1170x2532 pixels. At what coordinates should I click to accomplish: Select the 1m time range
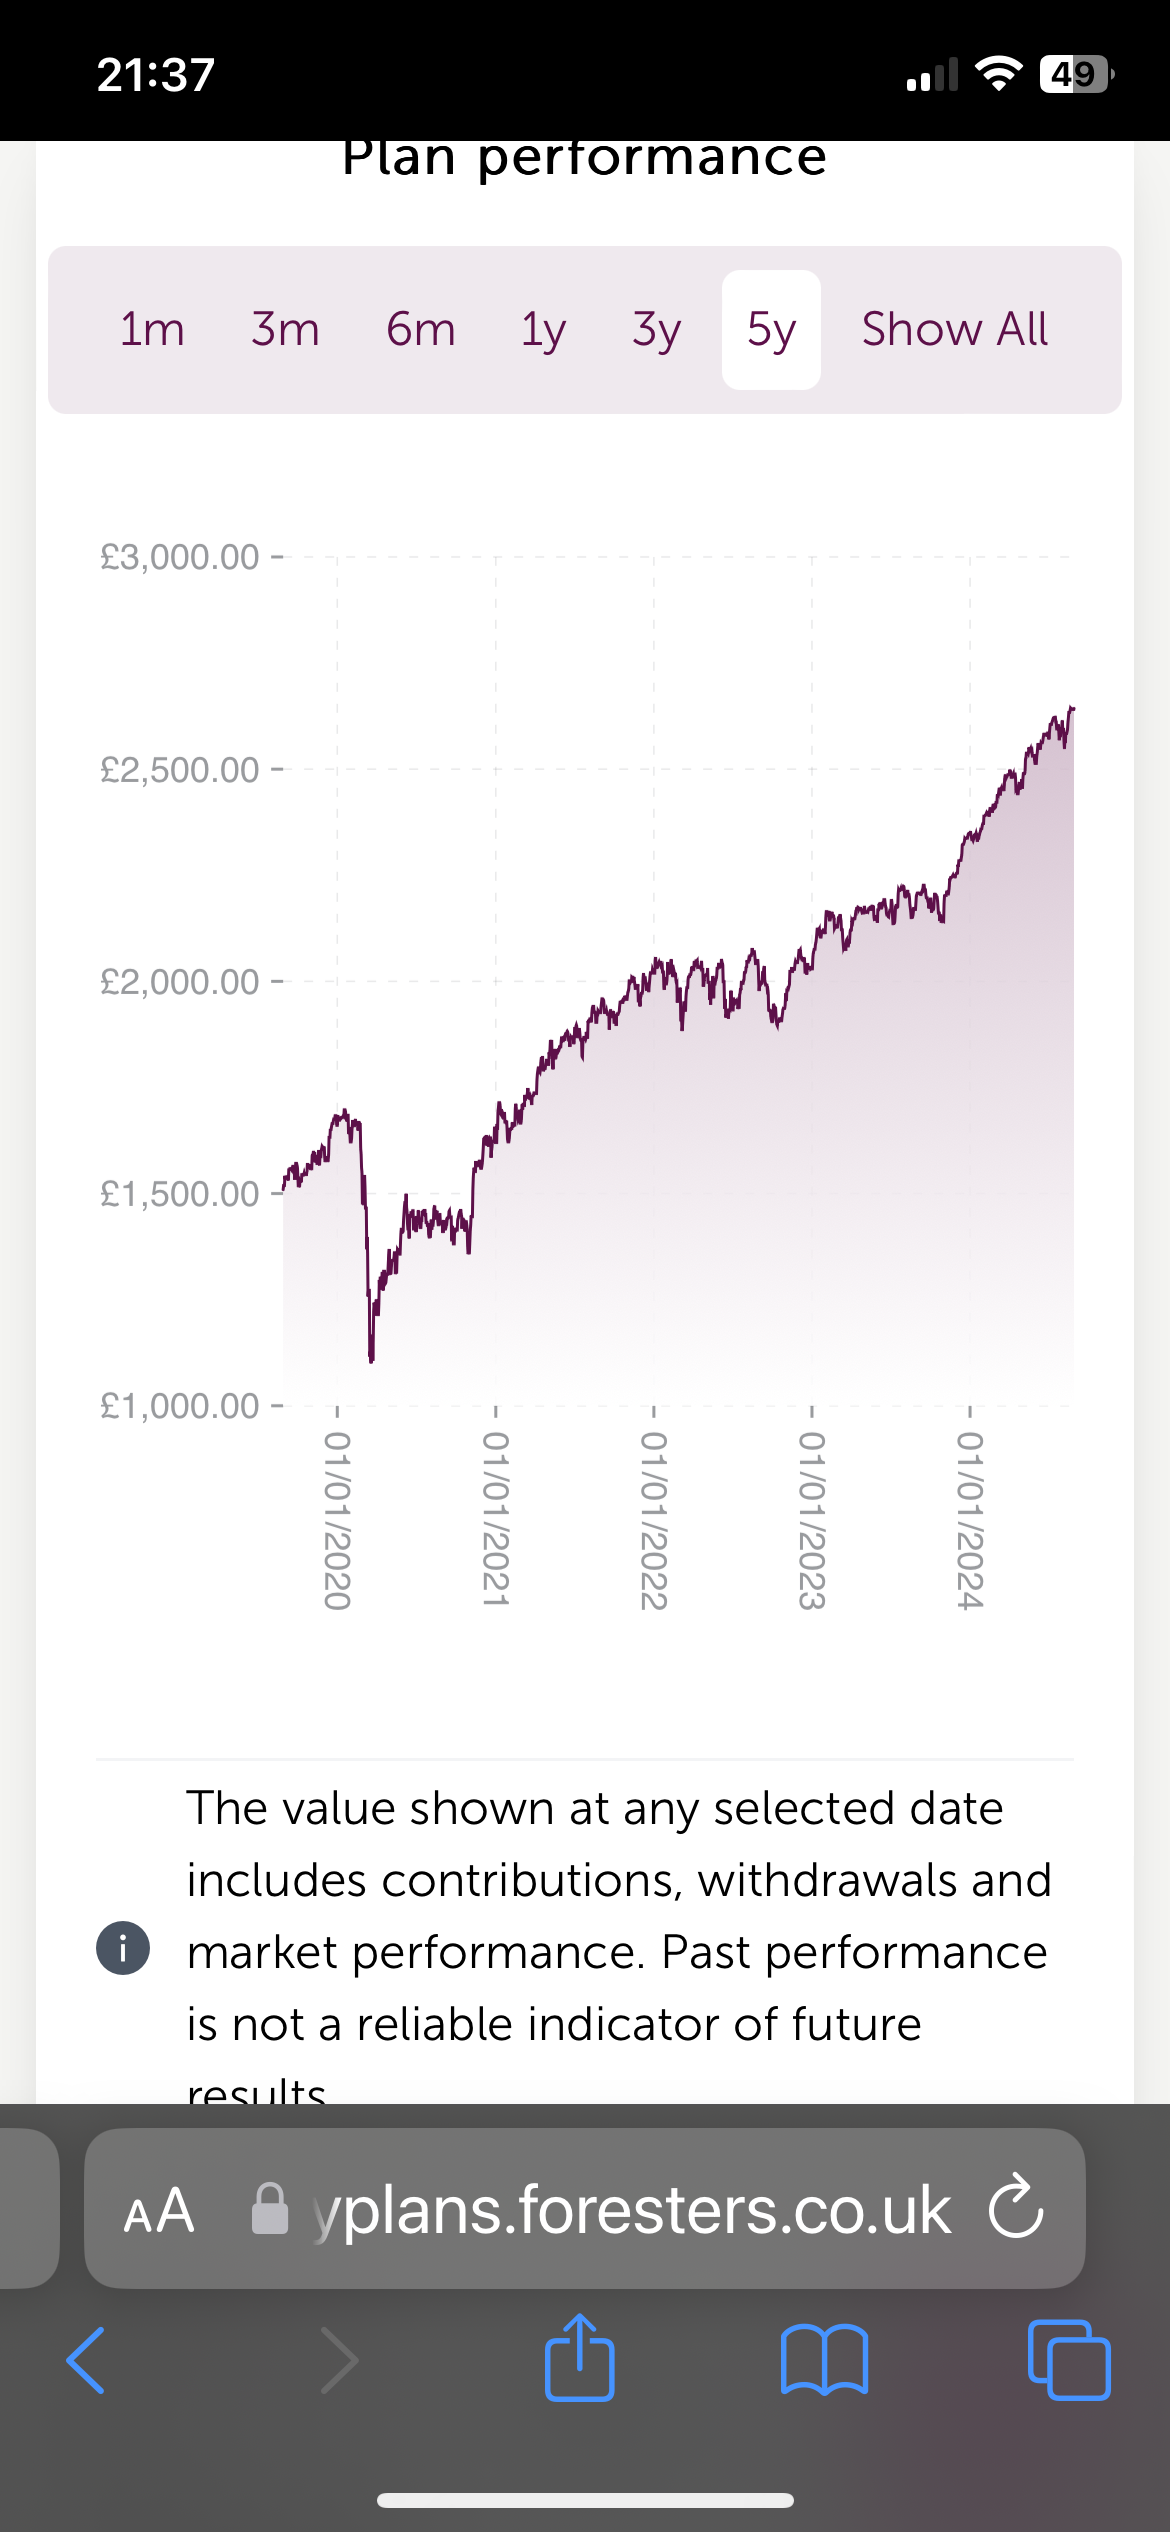coord(152,330)
